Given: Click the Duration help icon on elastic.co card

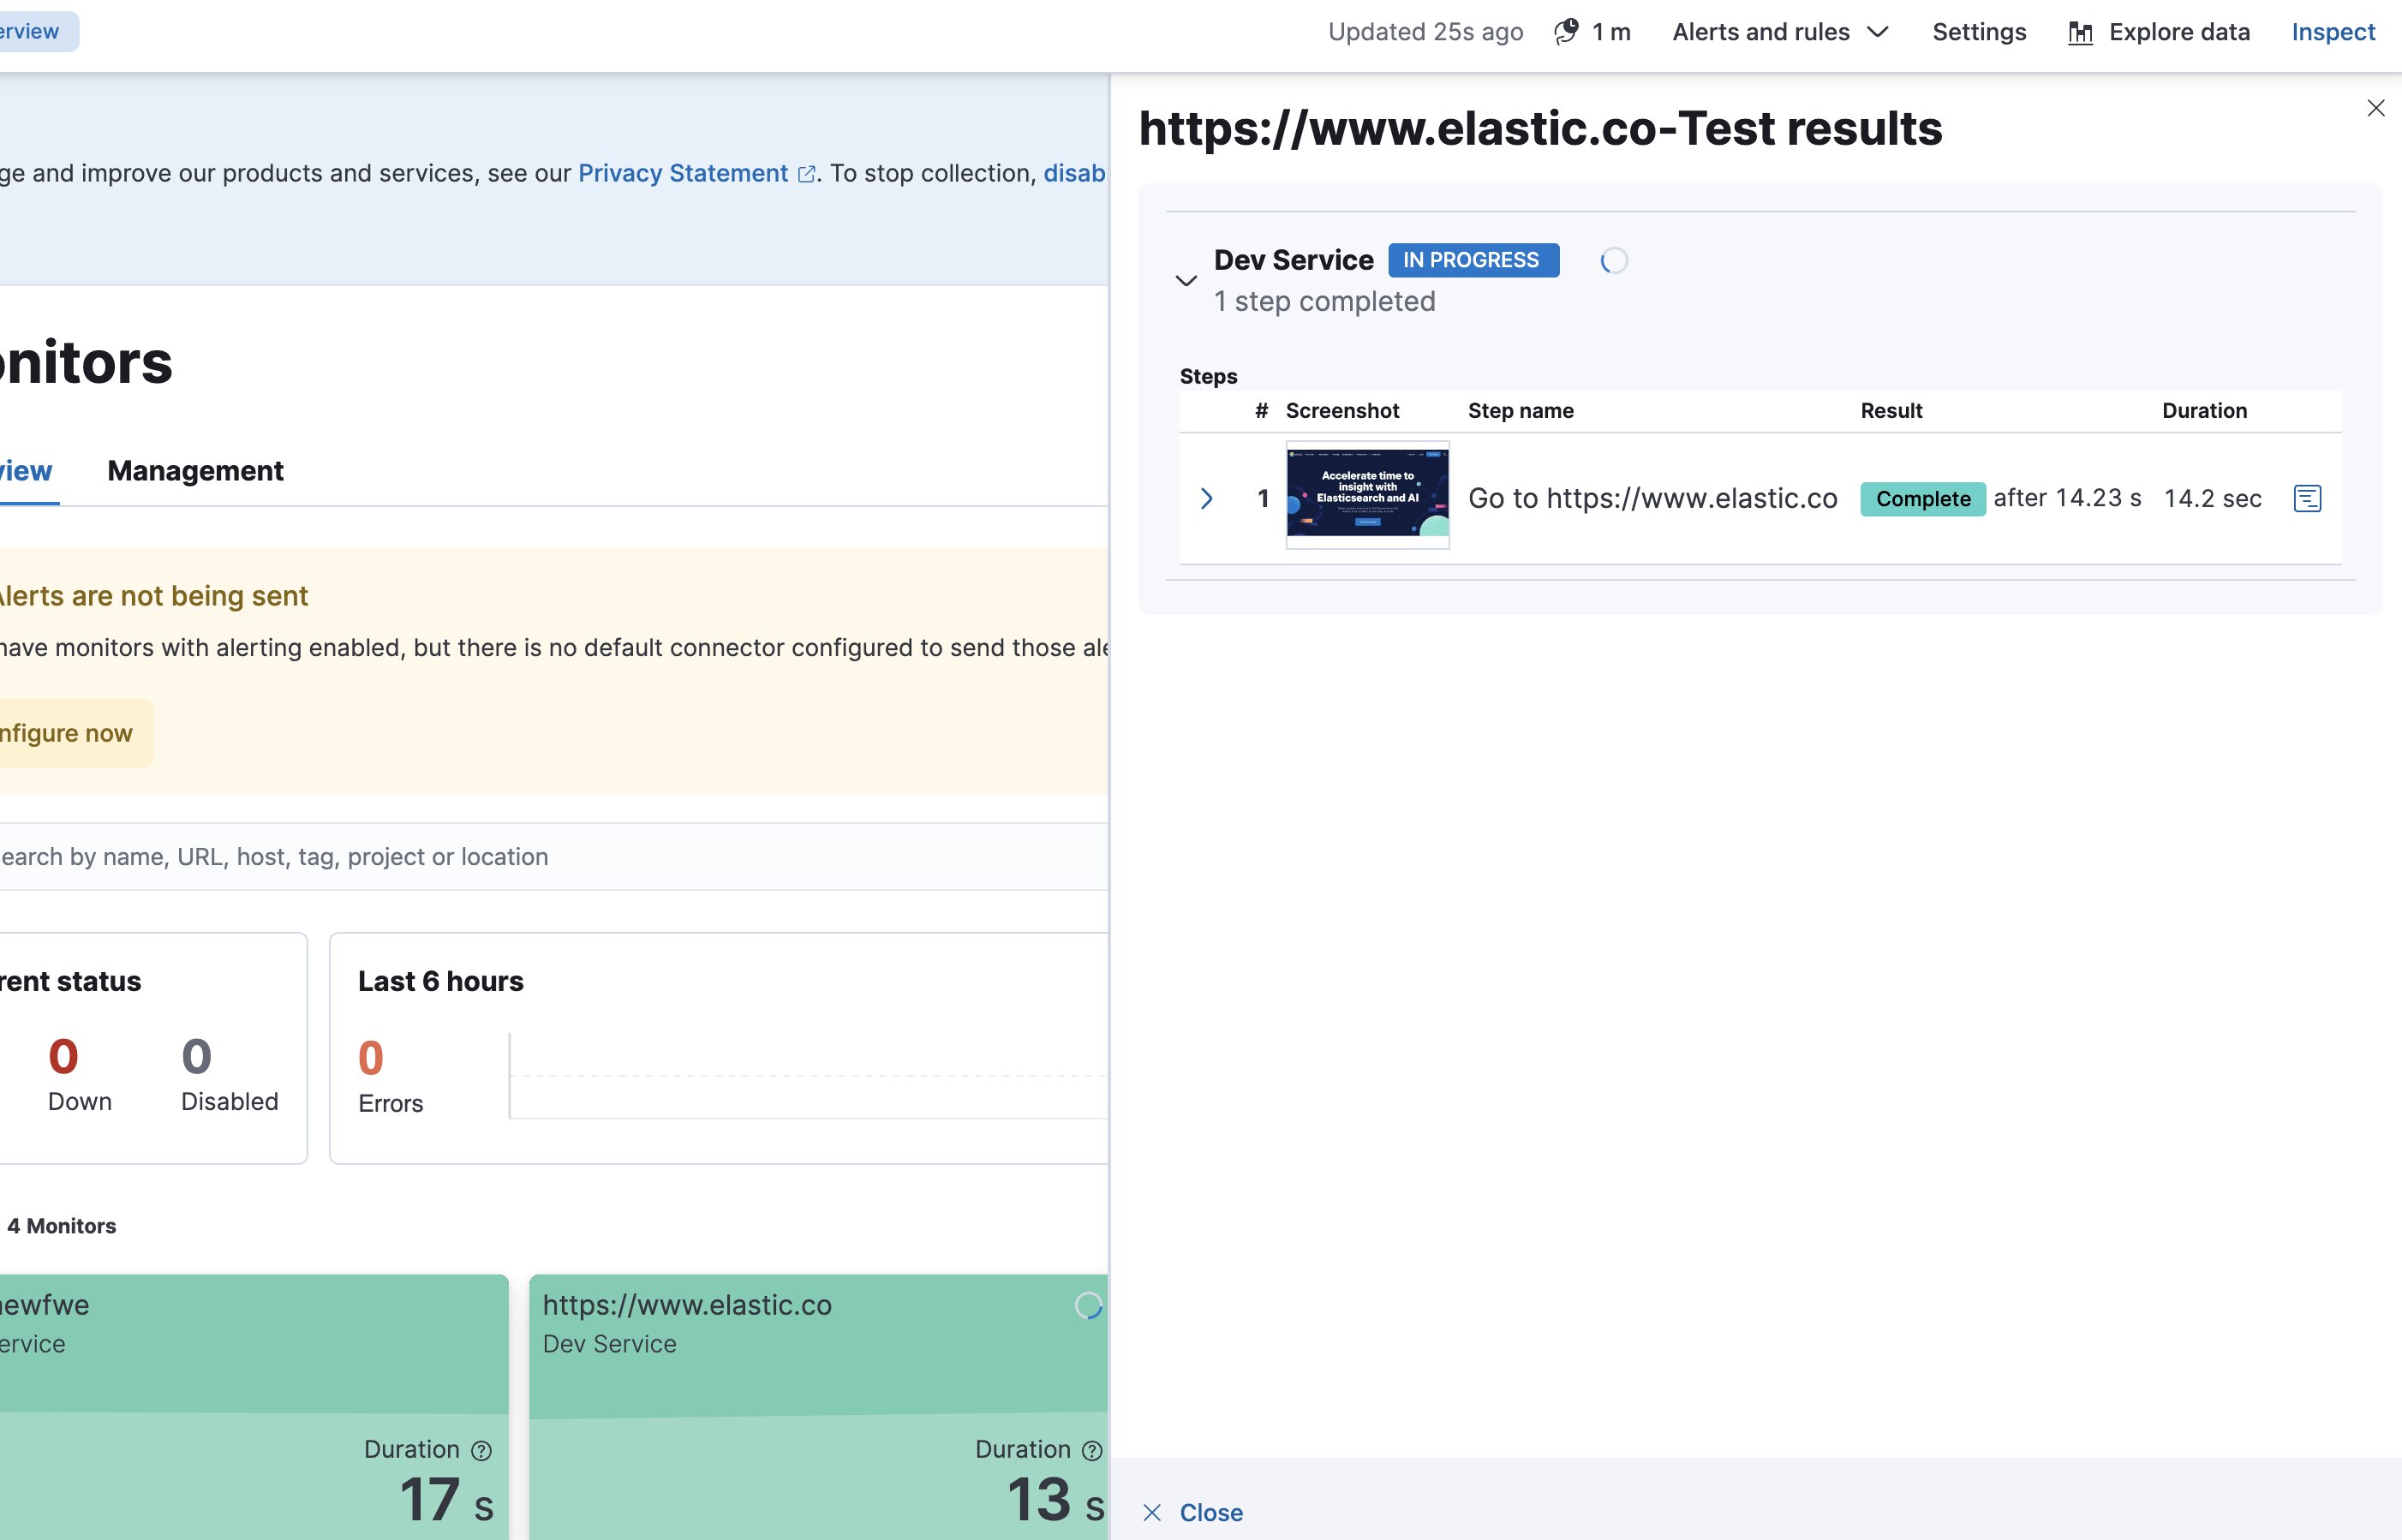Looking at the screenshot, I should 1093,1450.
